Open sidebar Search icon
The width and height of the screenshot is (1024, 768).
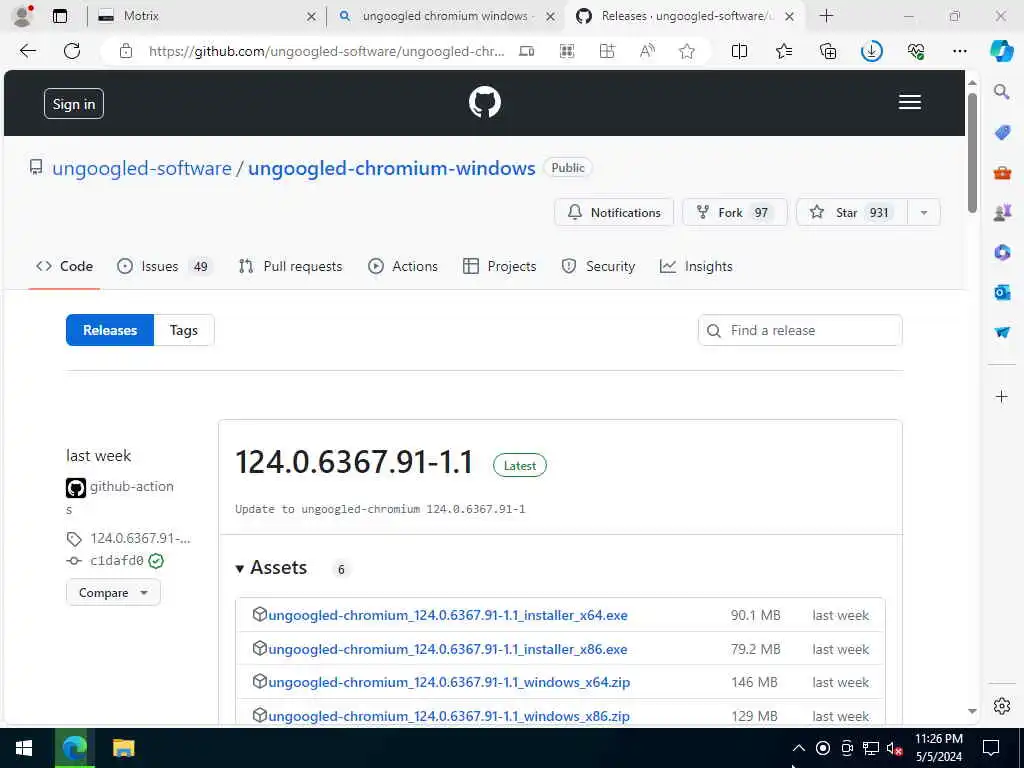tap(1001, 91)
